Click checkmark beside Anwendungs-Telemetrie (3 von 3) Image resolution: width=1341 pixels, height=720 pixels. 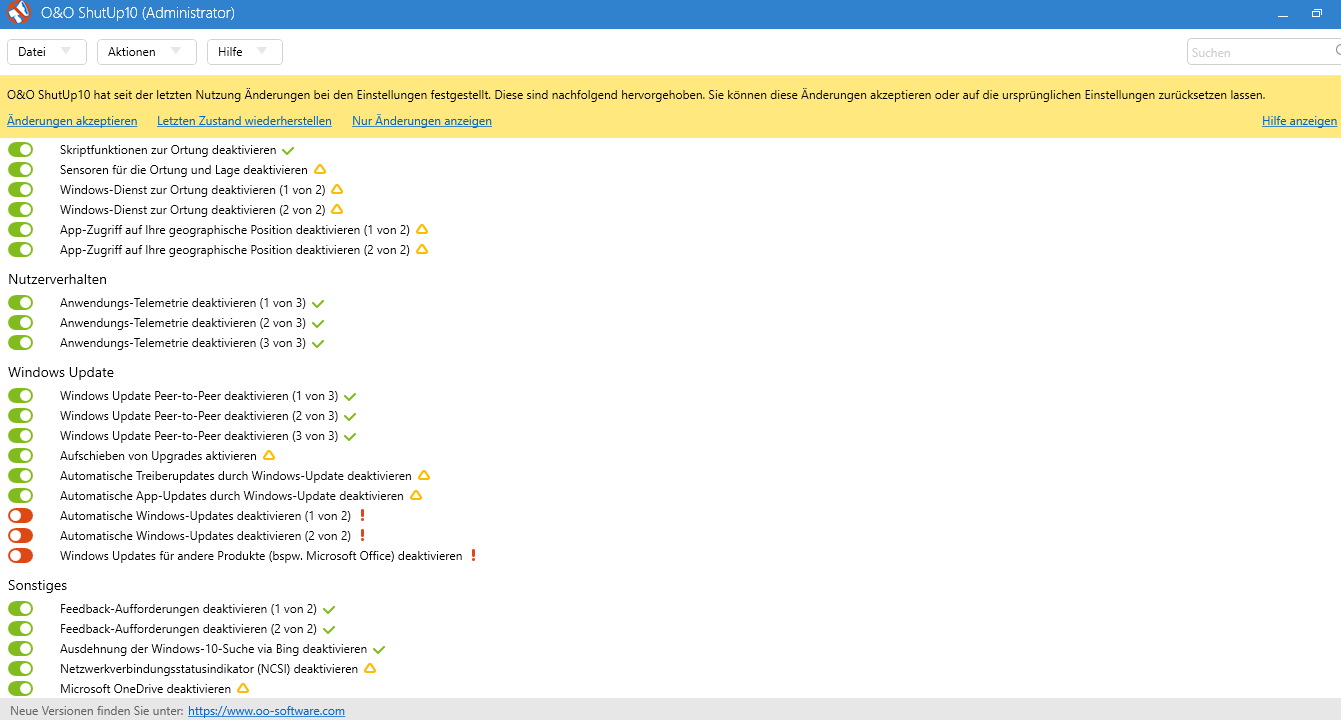point(318,343)
